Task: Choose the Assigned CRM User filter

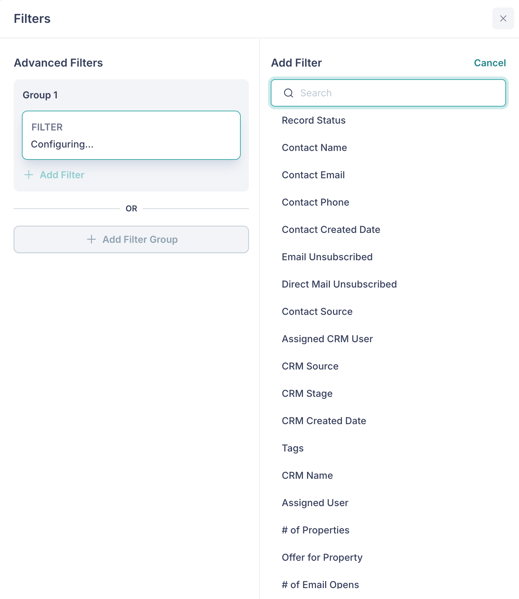Action: pyautogui.click(x=327, y=339)
